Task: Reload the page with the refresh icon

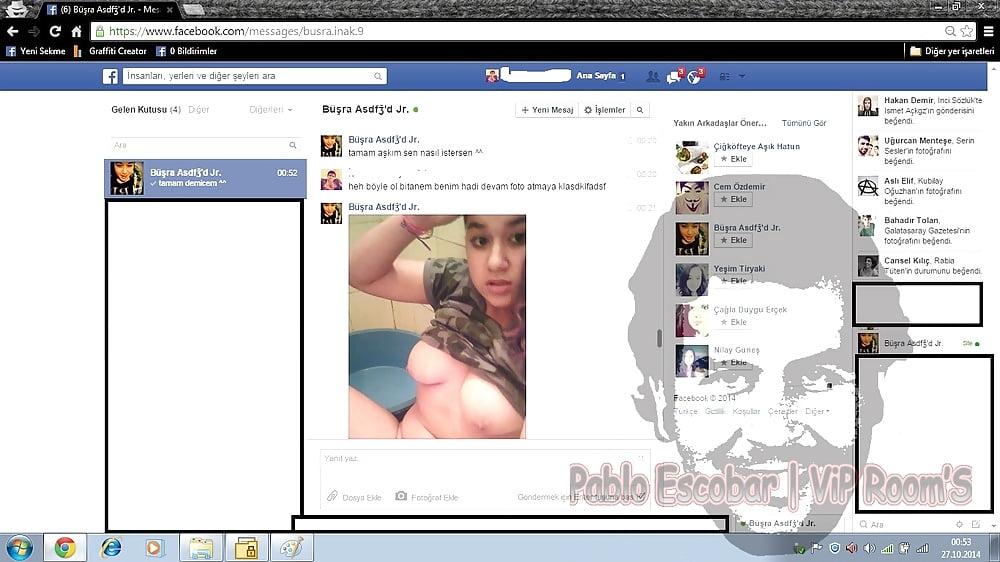Action: (55, 31)
